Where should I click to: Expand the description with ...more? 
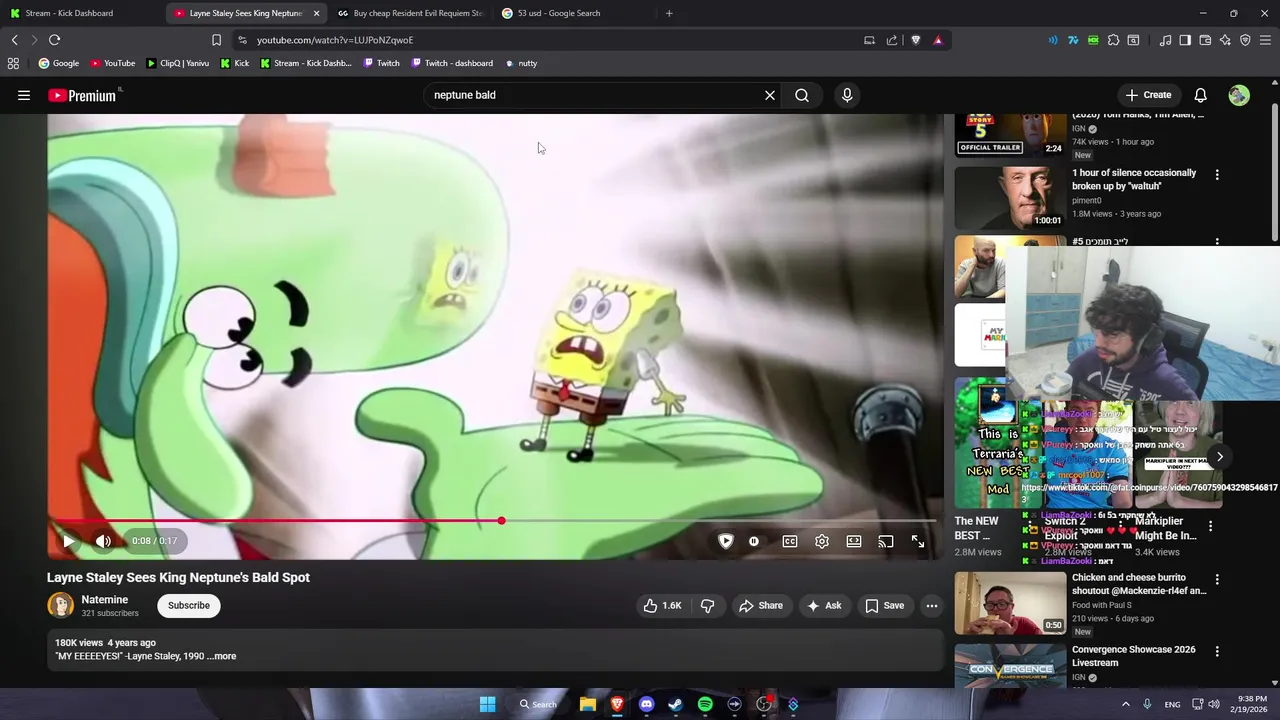click(222, 656)
